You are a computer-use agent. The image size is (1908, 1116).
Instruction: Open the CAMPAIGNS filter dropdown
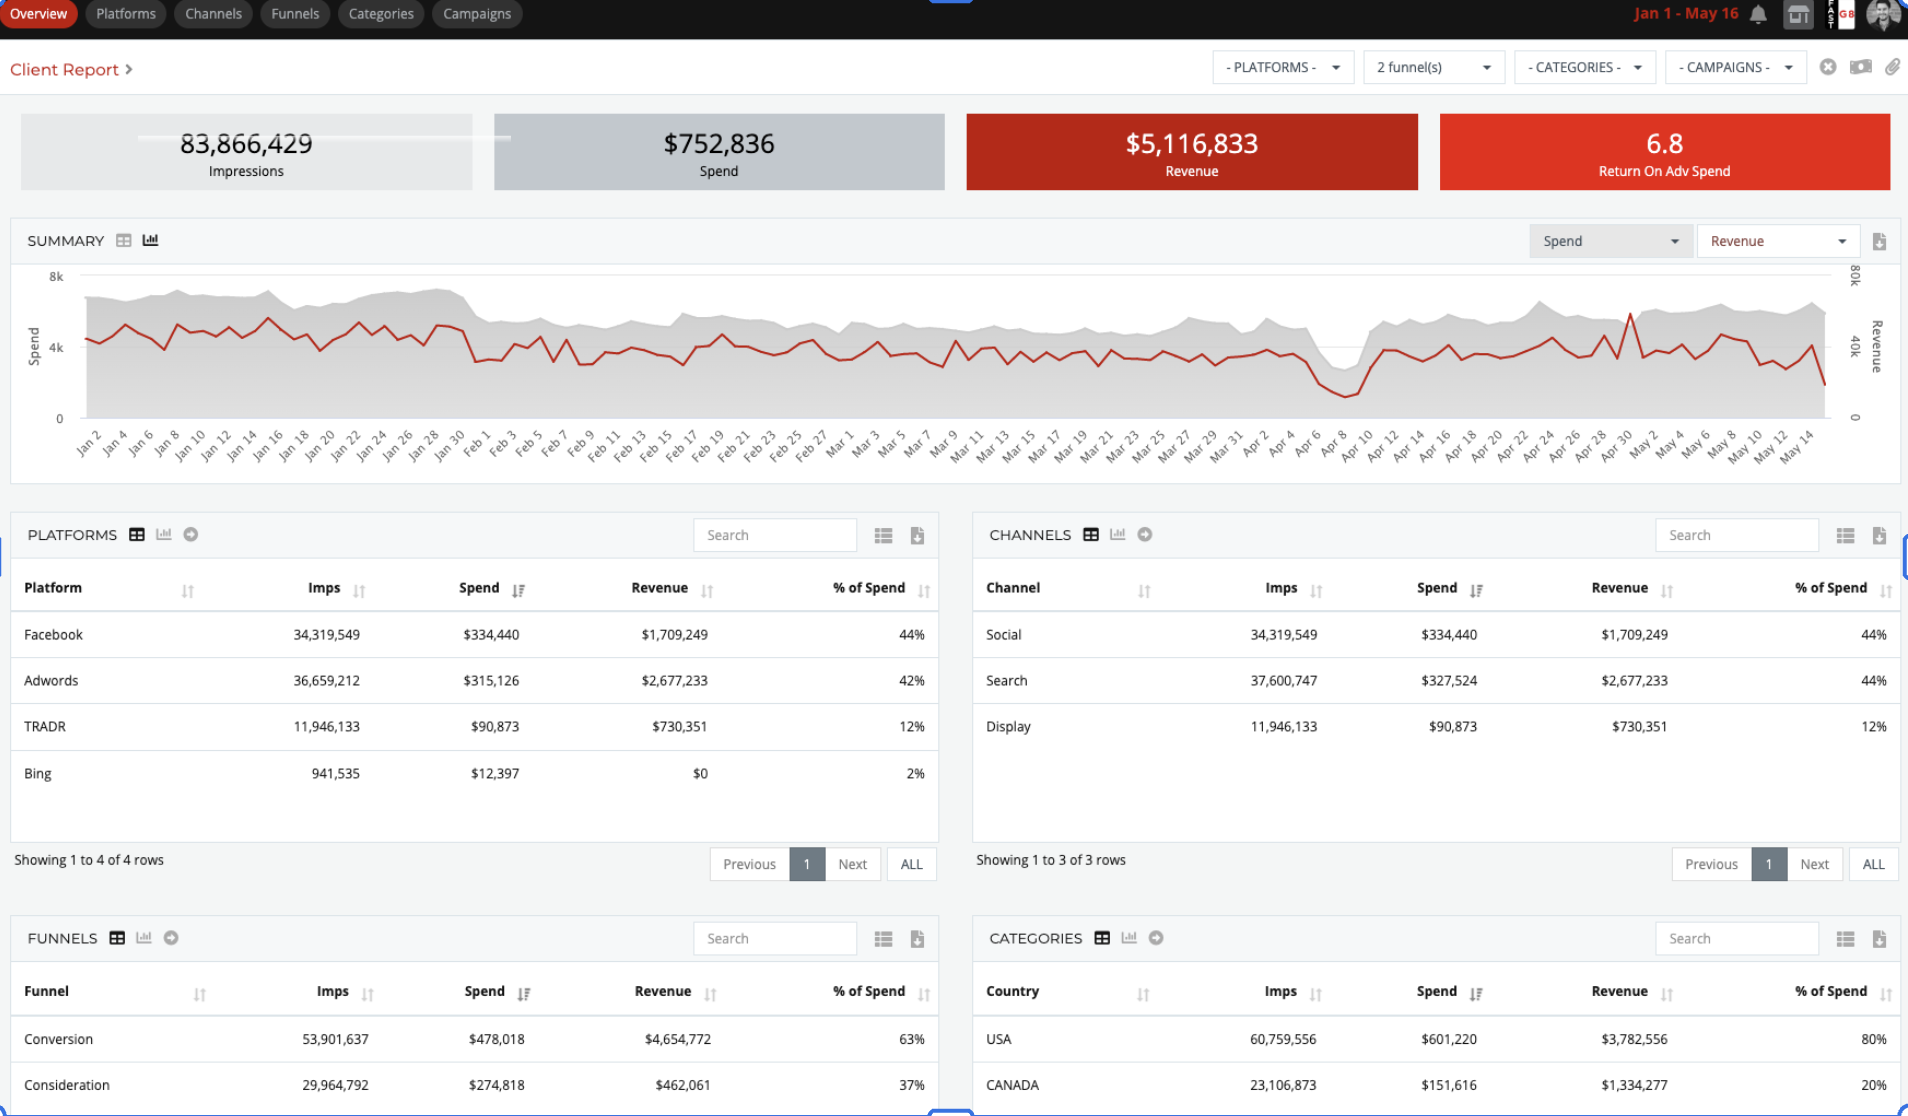coord(1736,67)
